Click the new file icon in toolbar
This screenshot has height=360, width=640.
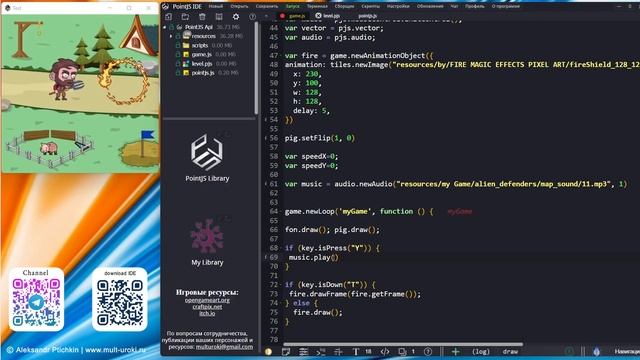(168, 17)
